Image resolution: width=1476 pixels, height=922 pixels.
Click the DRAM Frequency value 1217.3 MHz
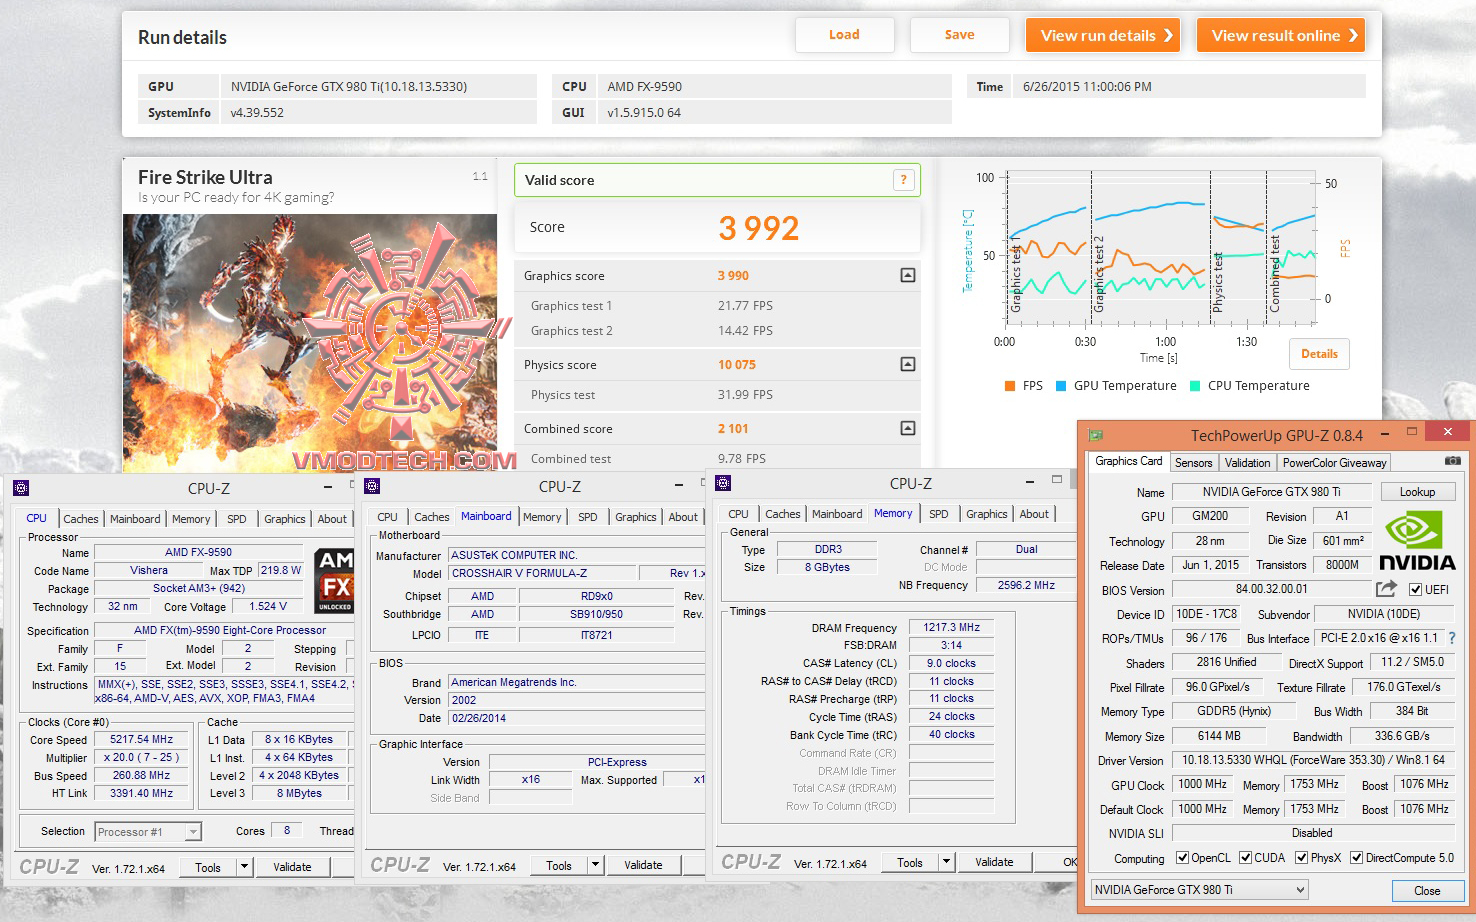(951, 627)
